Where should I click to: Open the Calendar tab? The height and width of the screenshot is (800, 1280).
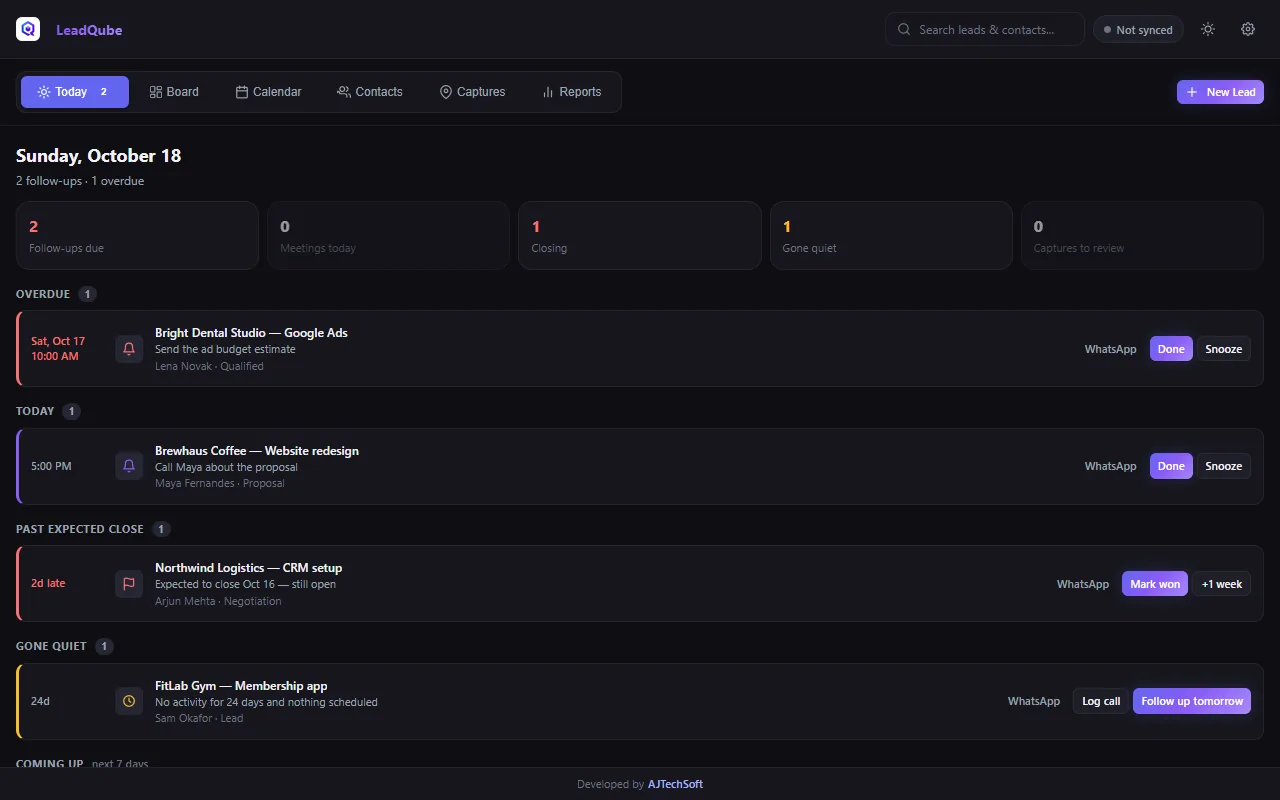tap(268, 92)
